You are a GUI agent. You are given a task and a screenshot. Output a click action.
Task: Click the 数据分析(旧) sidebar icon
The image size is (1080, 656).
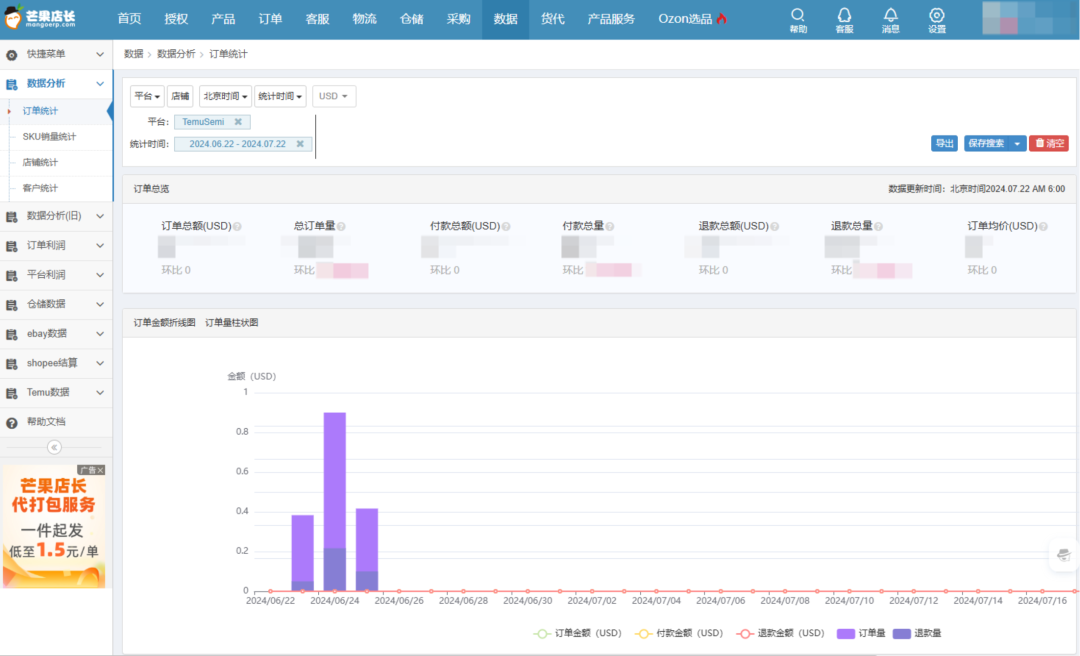[x=12, y=216]
